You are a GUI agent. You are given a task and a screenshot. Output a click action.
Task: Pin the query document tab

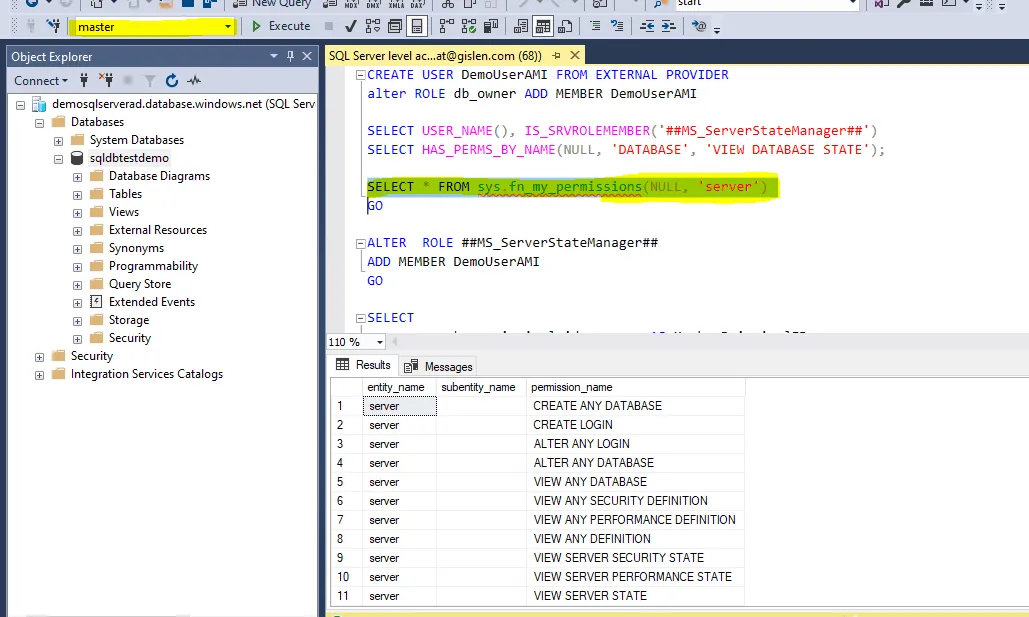pos(556,56)
